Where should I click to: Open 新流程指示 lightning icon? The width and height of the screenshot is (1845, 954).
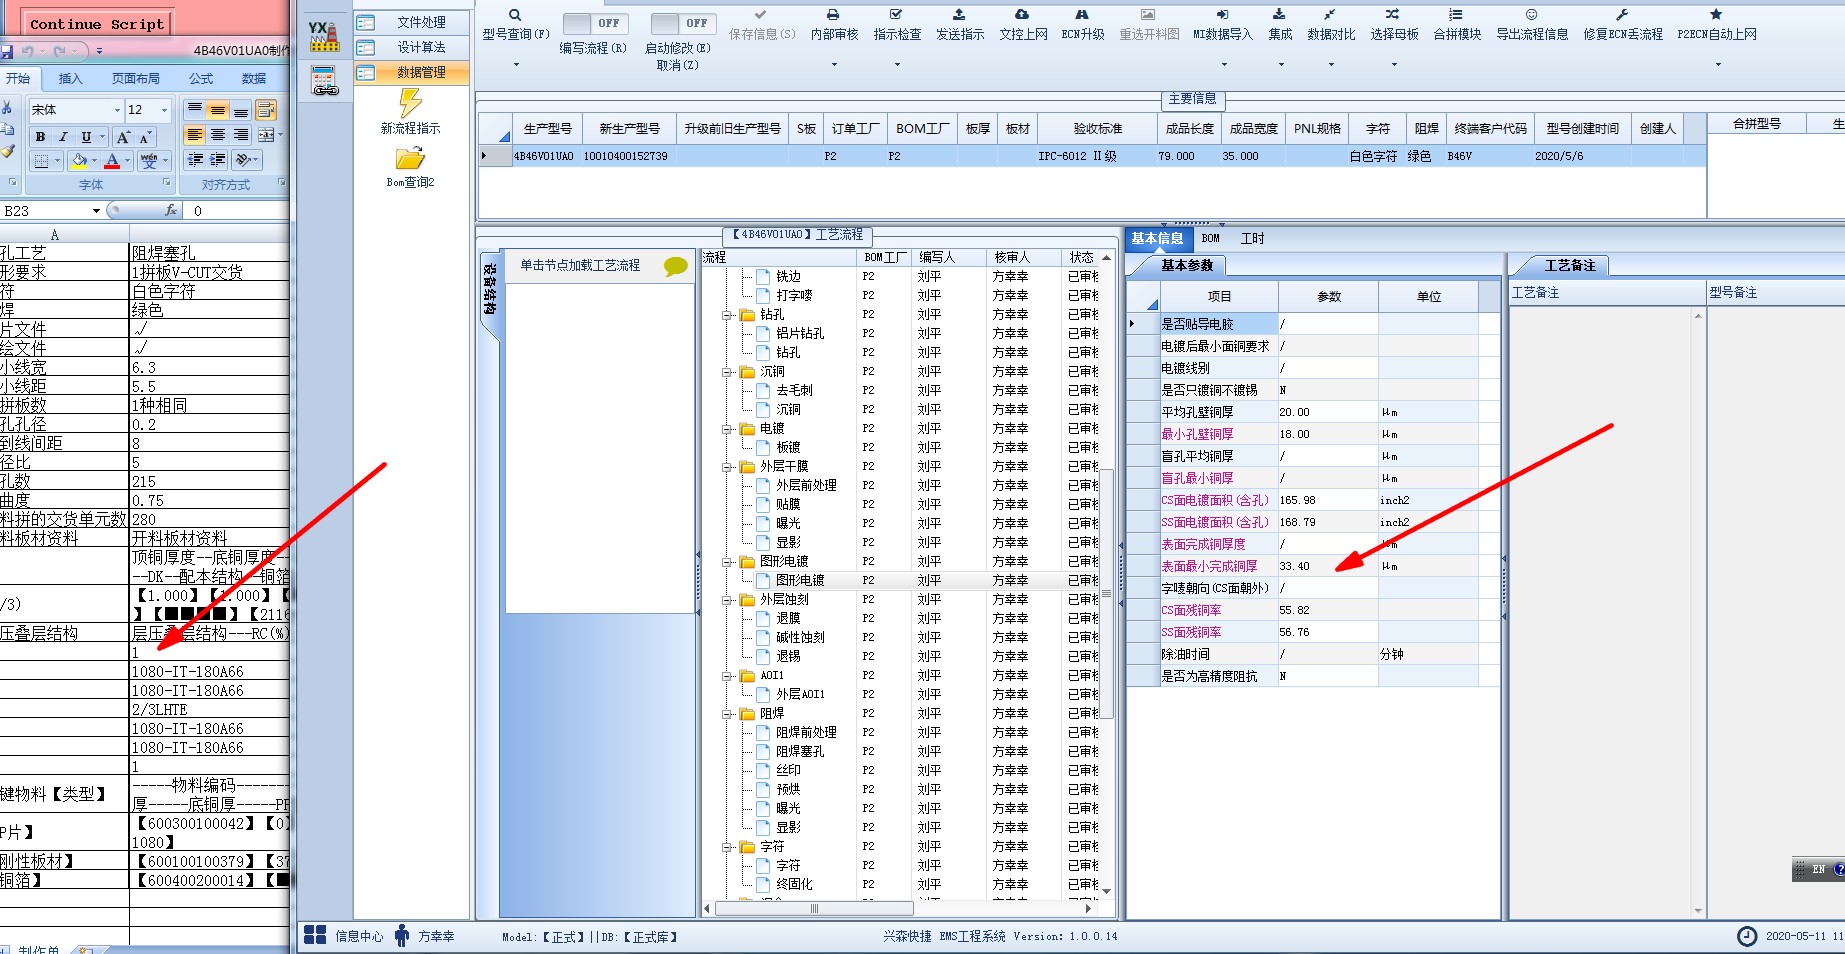[x=410, y=103]
